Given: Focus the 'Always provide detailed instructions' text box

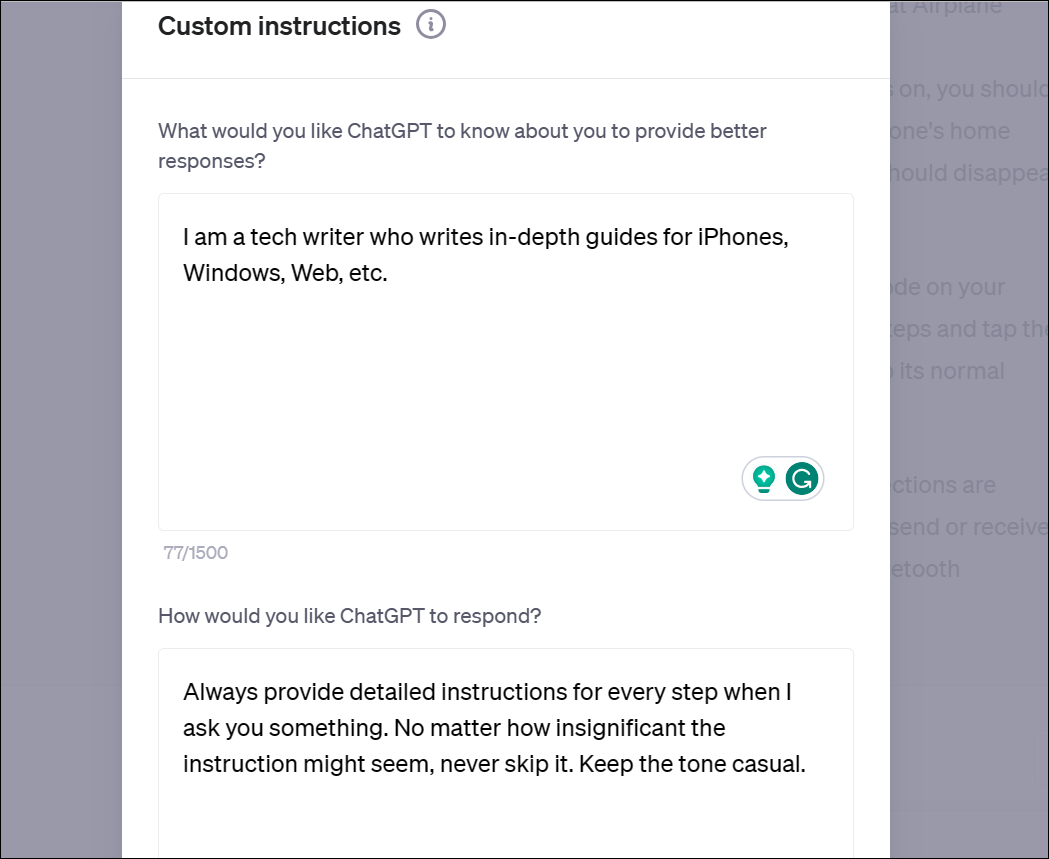Looking at the screenshot, I should 506,753.
